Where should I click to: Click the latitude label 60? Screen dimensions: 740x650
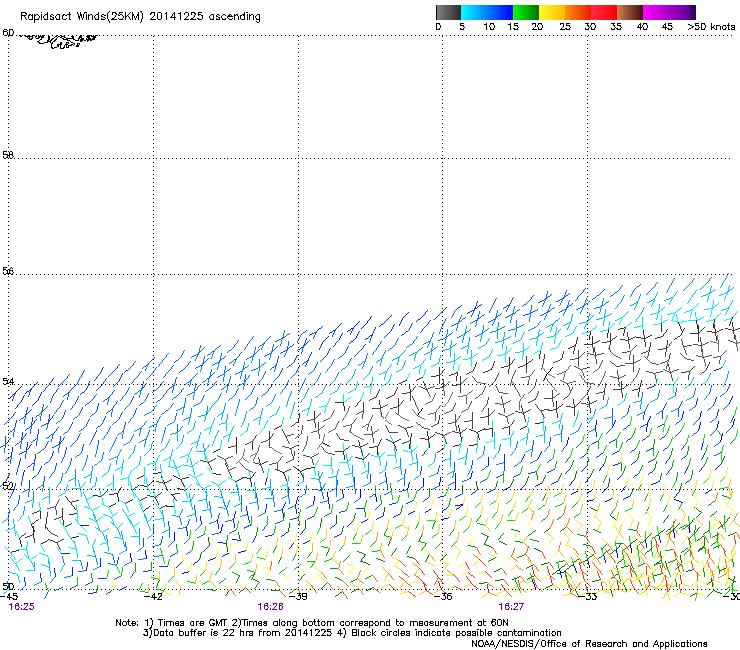[x=8, y=33]
